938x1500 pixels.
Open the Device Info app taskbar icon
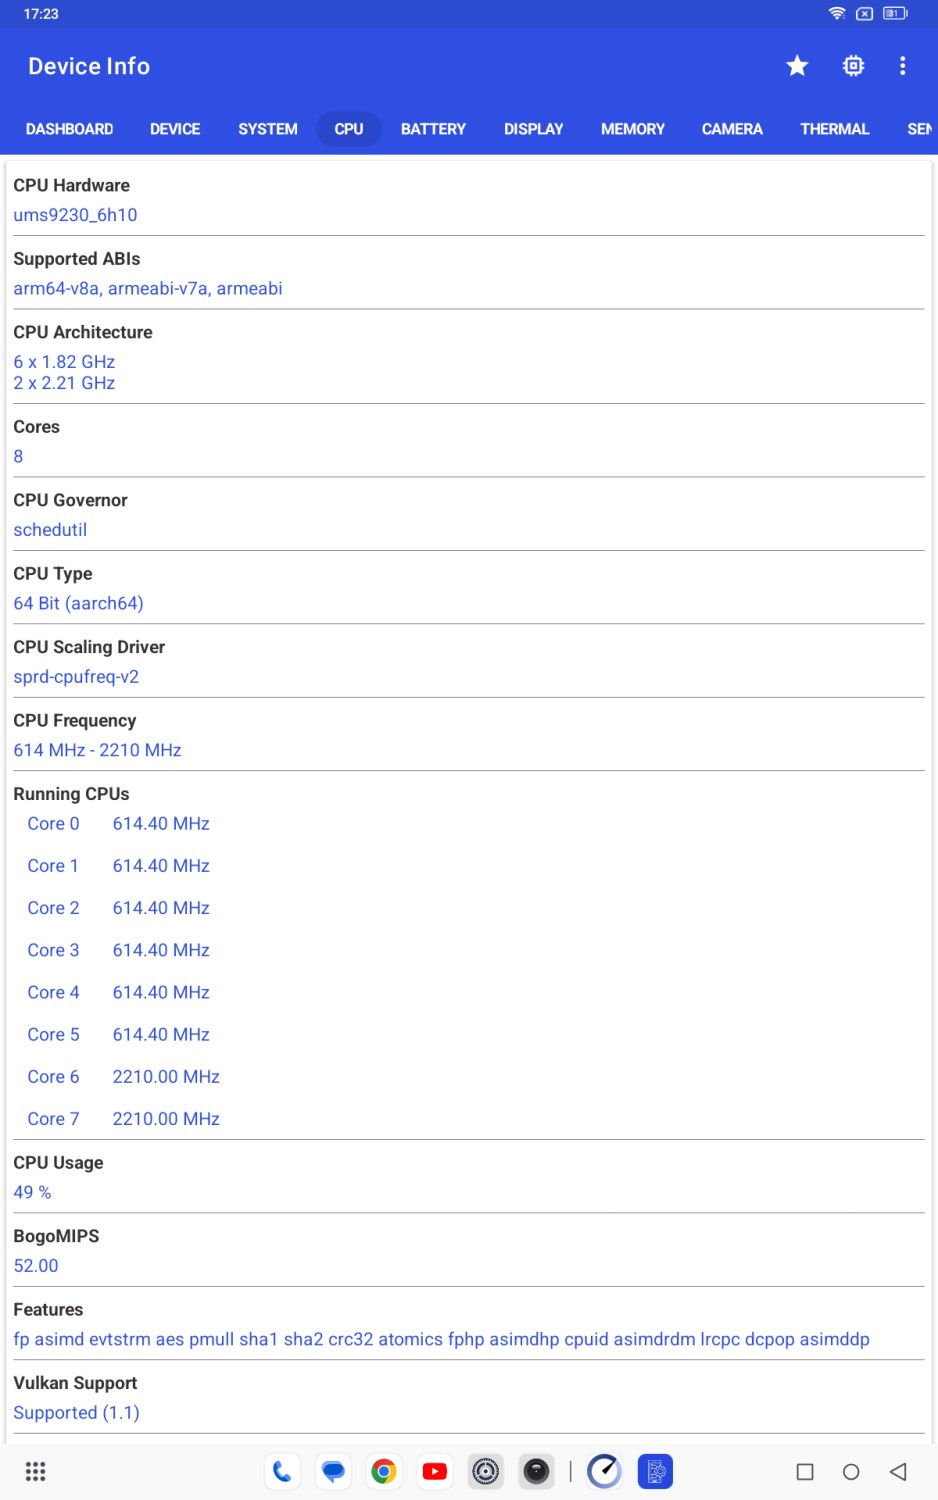tap(655, 1471)
